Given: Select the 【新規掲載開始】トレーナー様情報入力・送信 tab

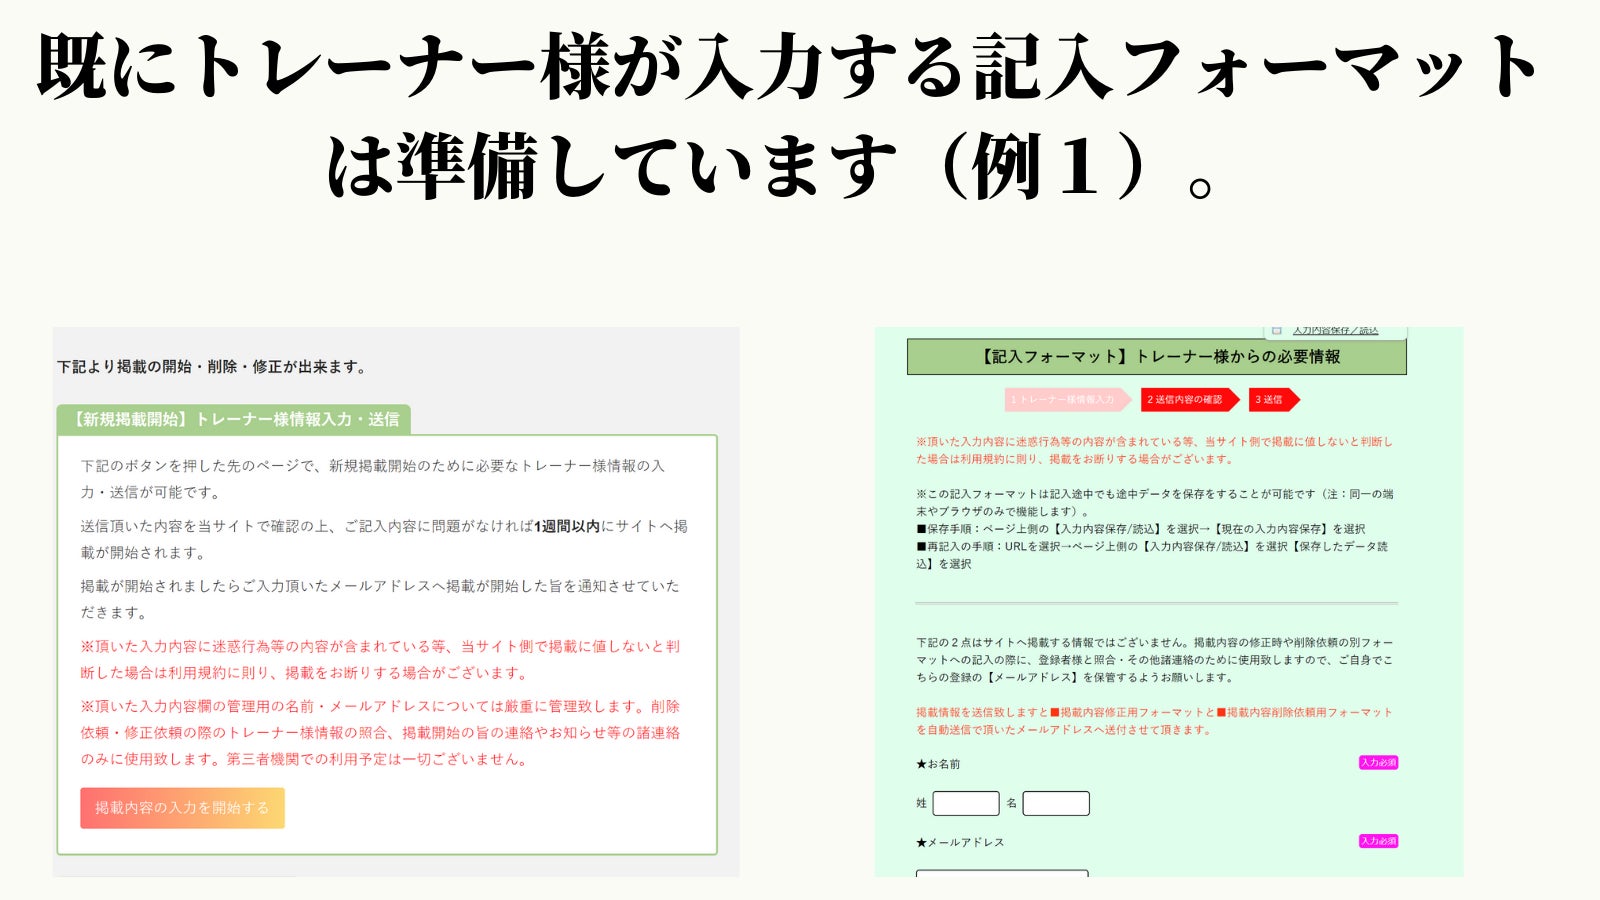Looking at the screenshot, I should (x=234, y=420).
